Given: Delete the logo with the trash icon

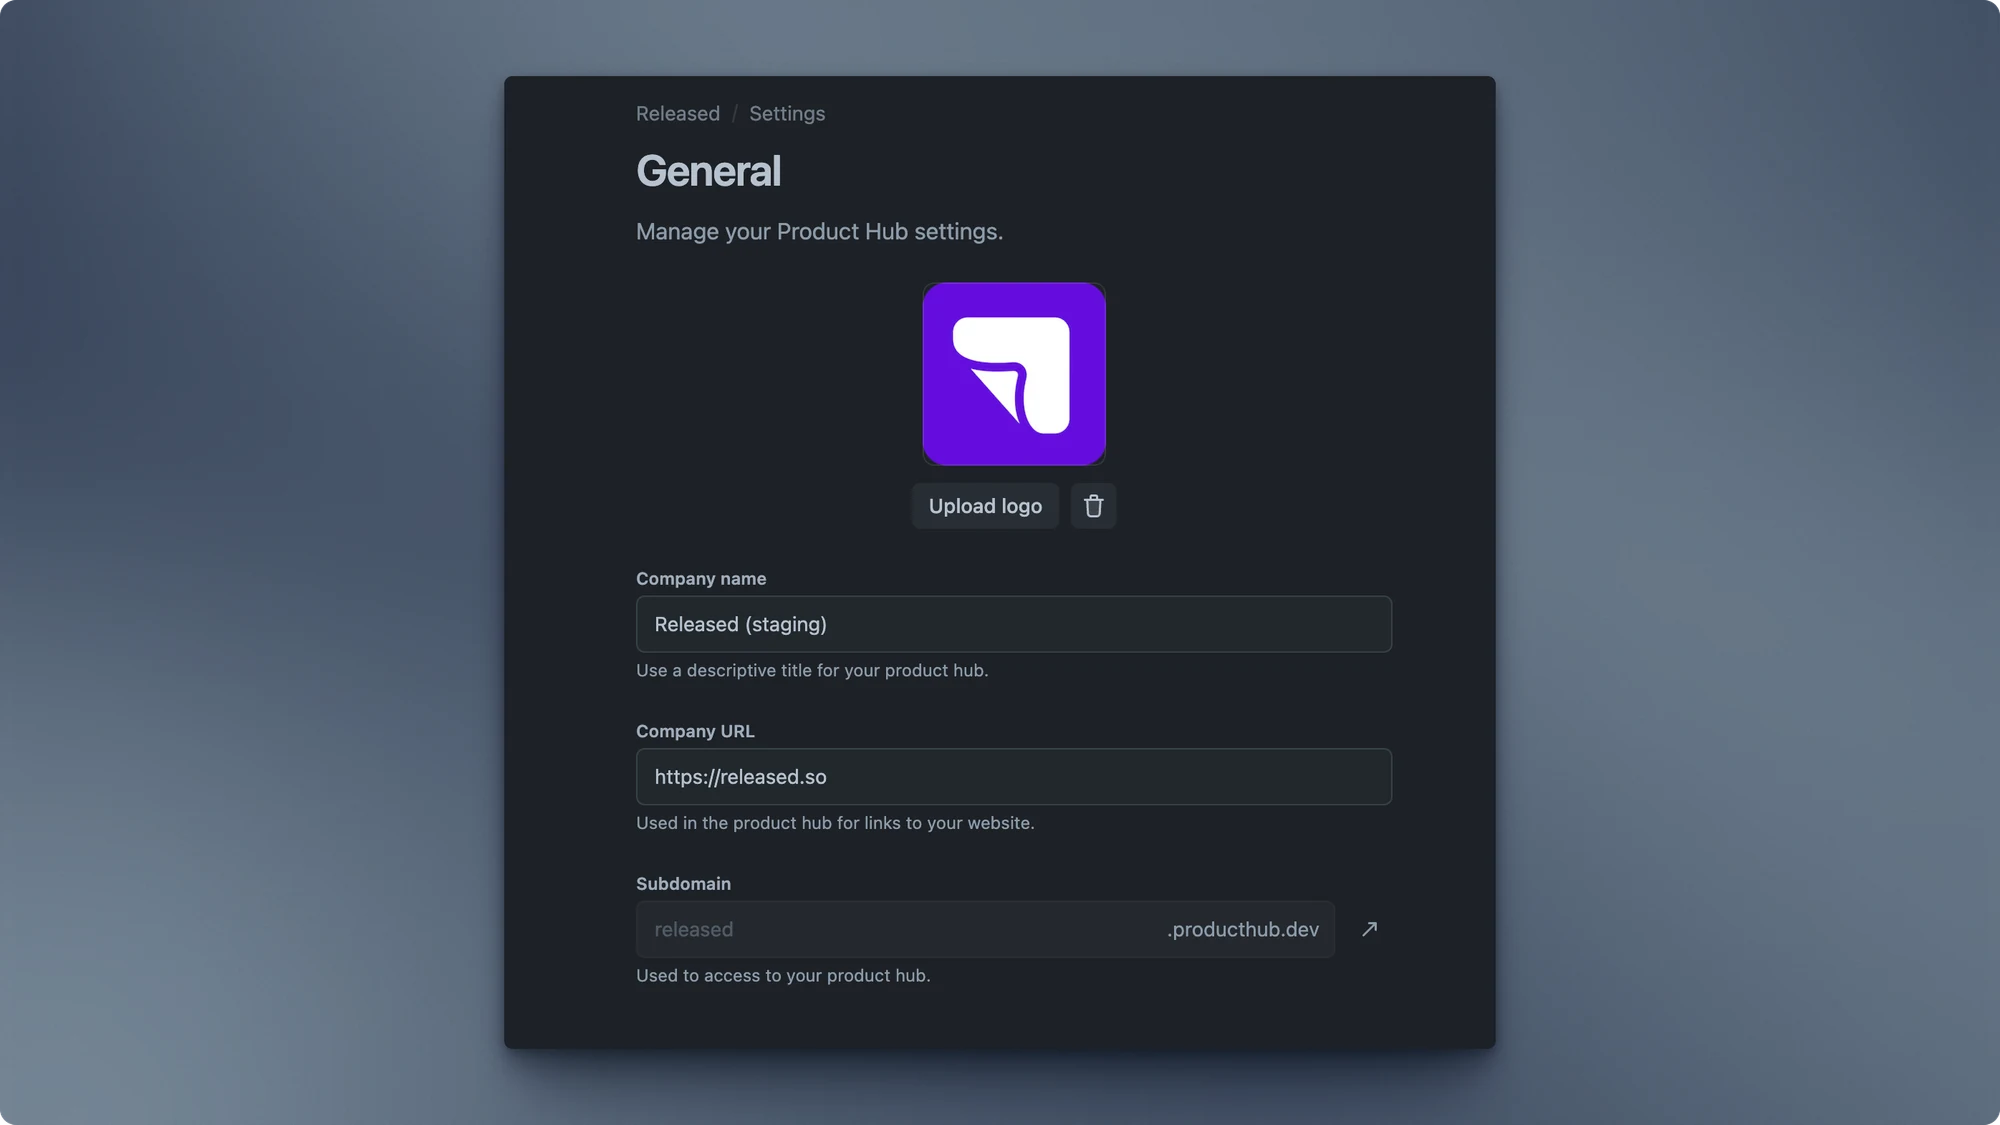Looking at the screenshot, I should coord(1093,506).
